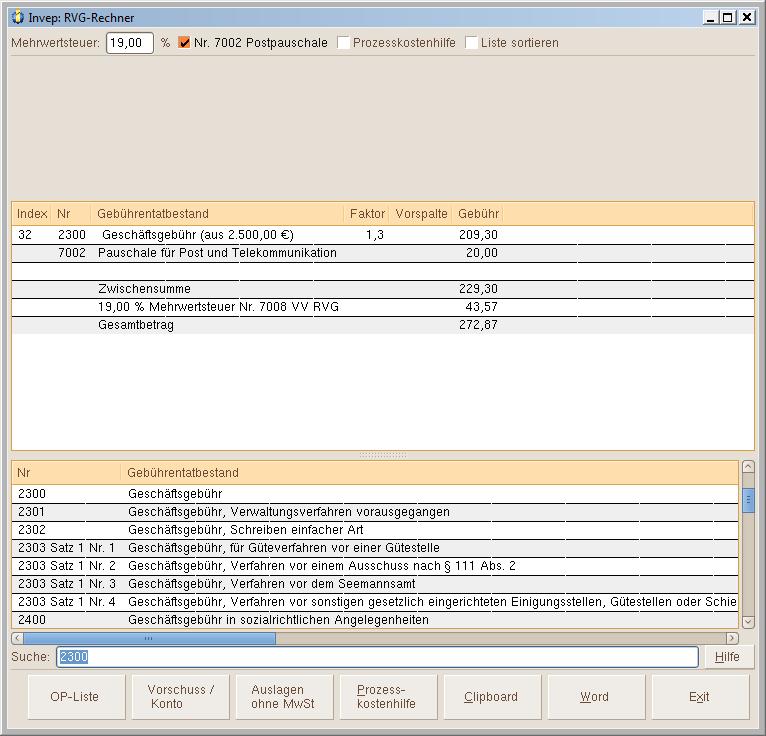Click the Mehrwertsteuer percentage field
The width and height of the screenshot is (766, 736).
(130, 42)
